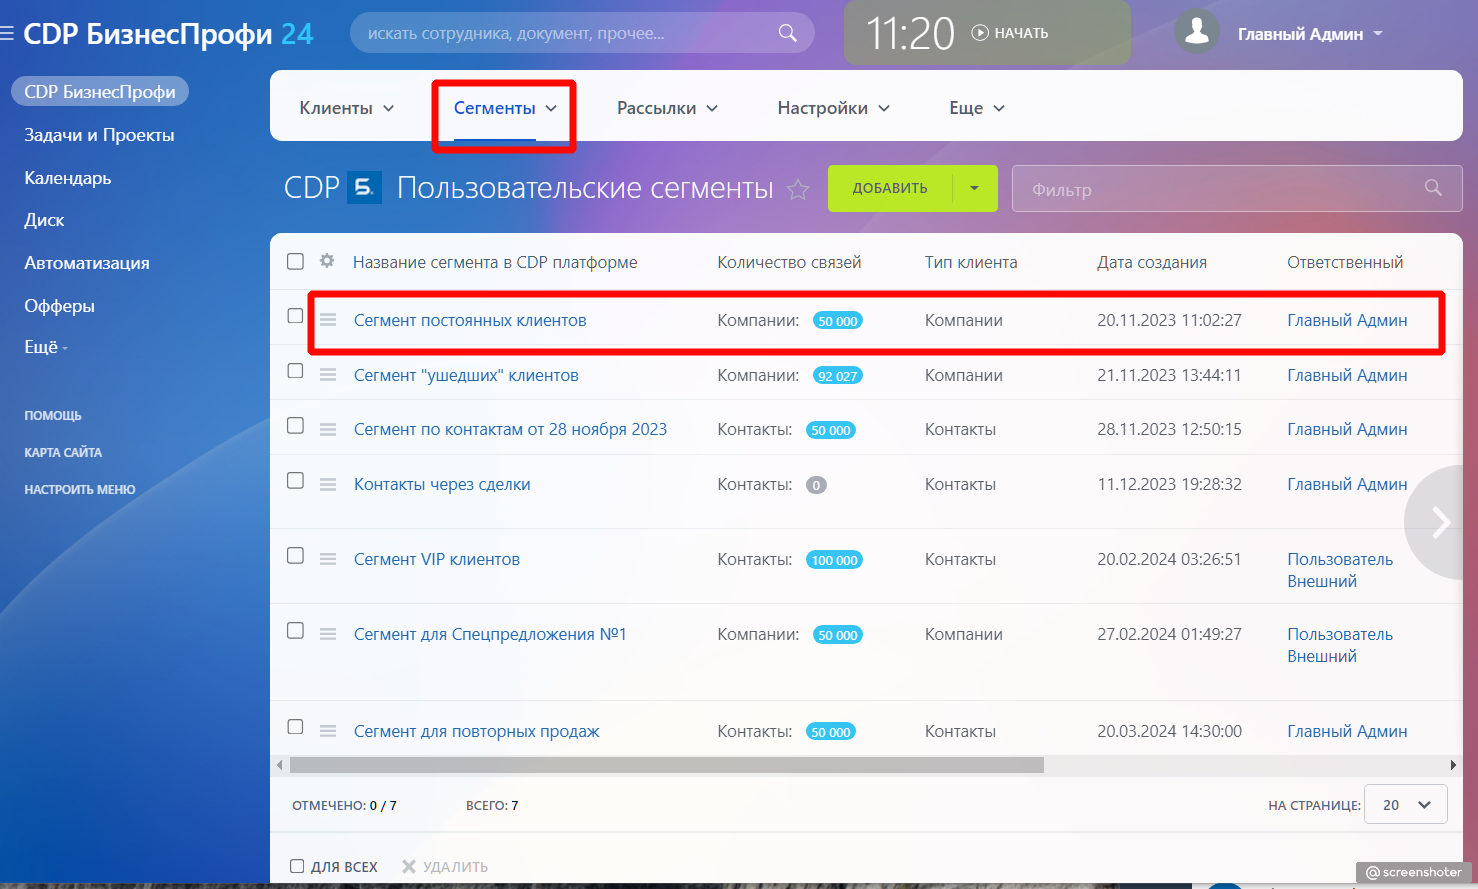Click drag handle for Сегмент для Спецпредложения №1
Viewport: 1478px width, 889px height.
tap(328, 634)
